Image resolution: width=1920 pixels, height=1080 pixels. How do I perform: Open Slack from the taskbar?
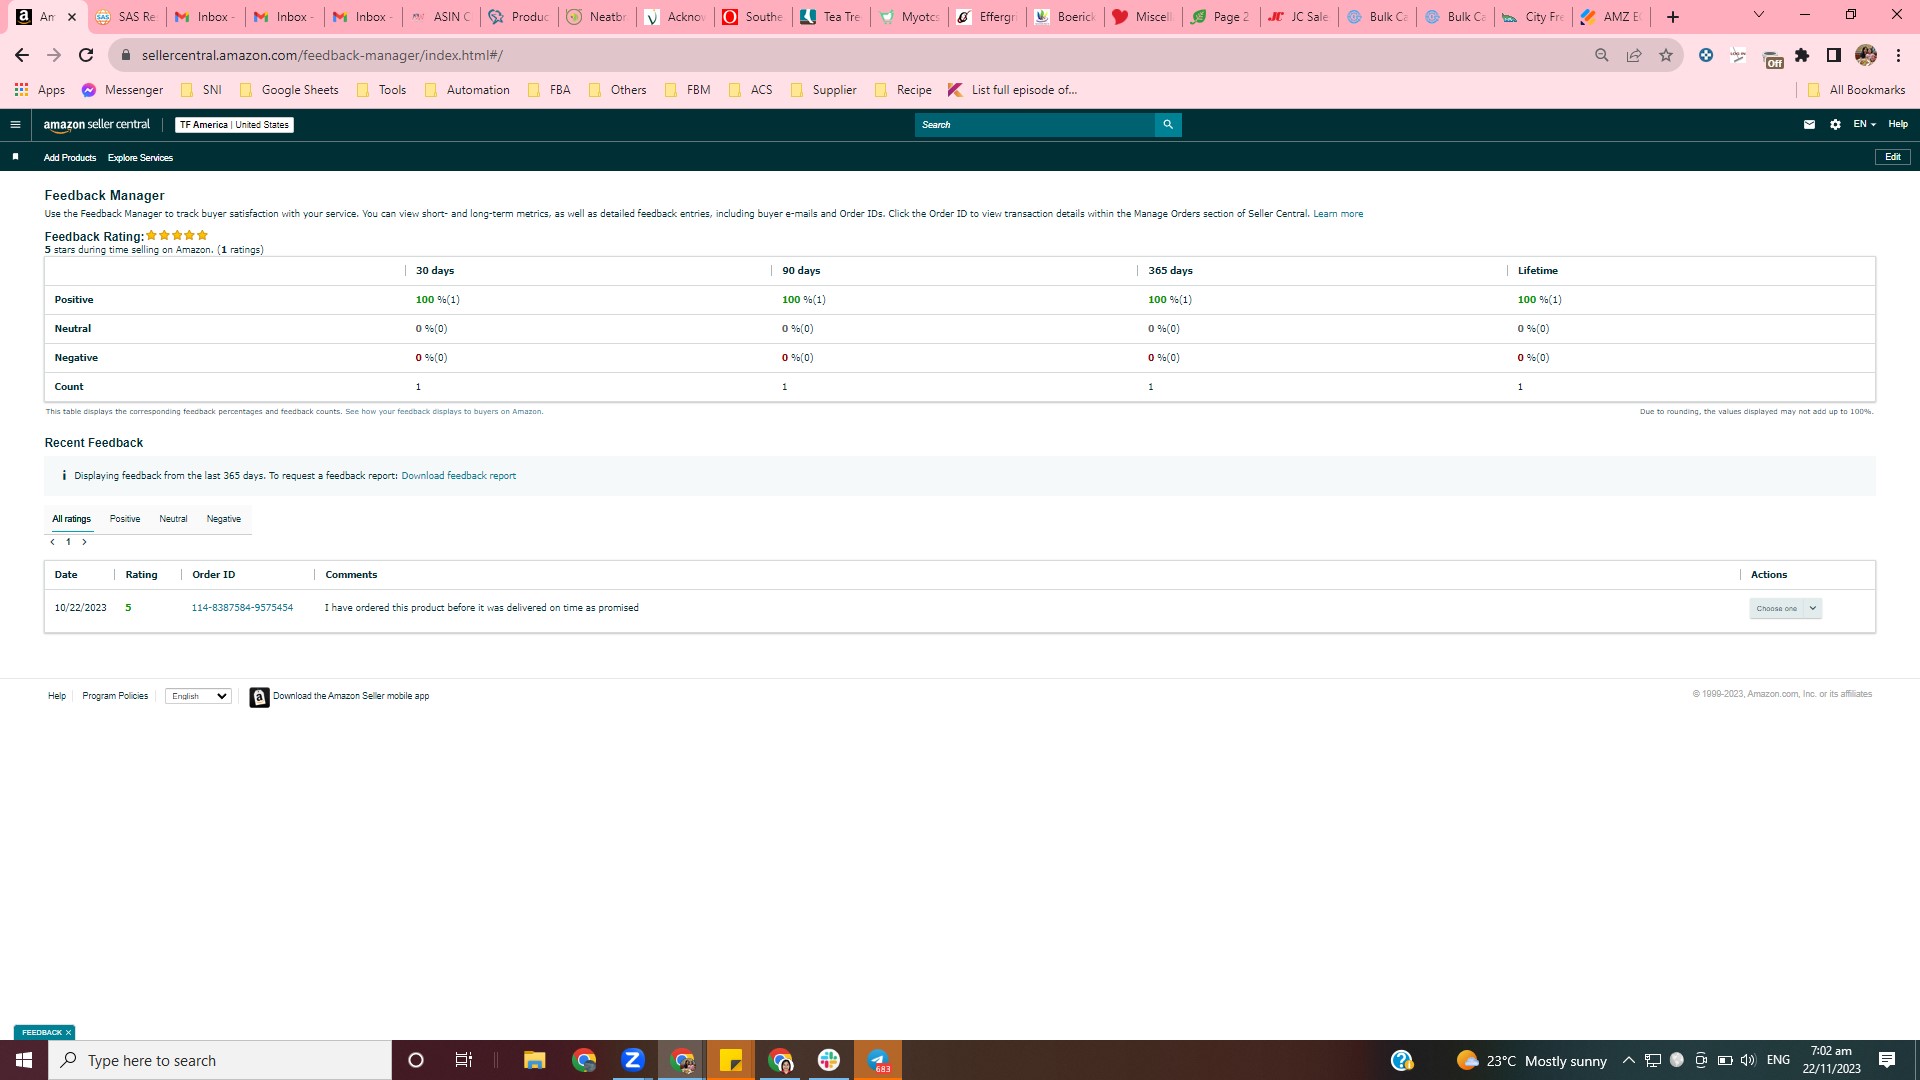(829, 1060)
